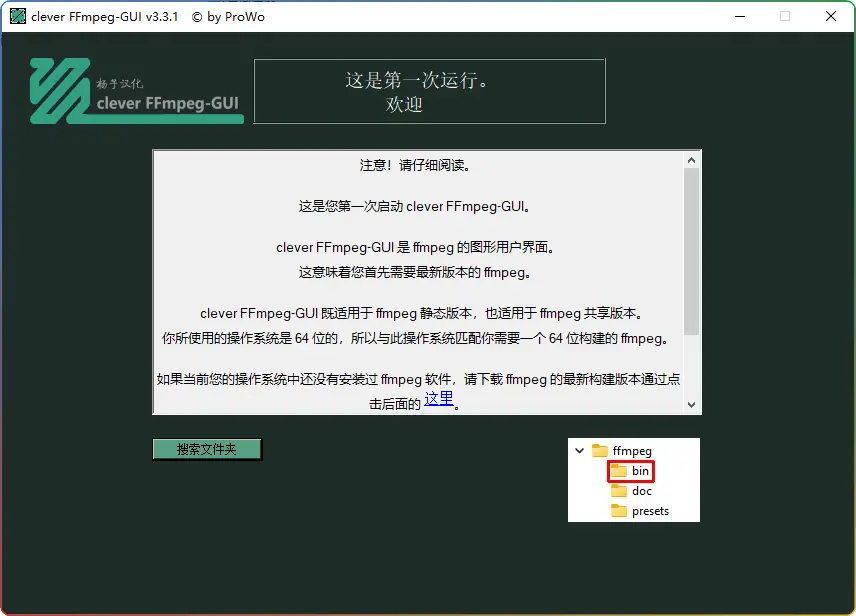
Task: Click the clever FFmpeg-GUI logo graphic
Action: tap(135, 90)
